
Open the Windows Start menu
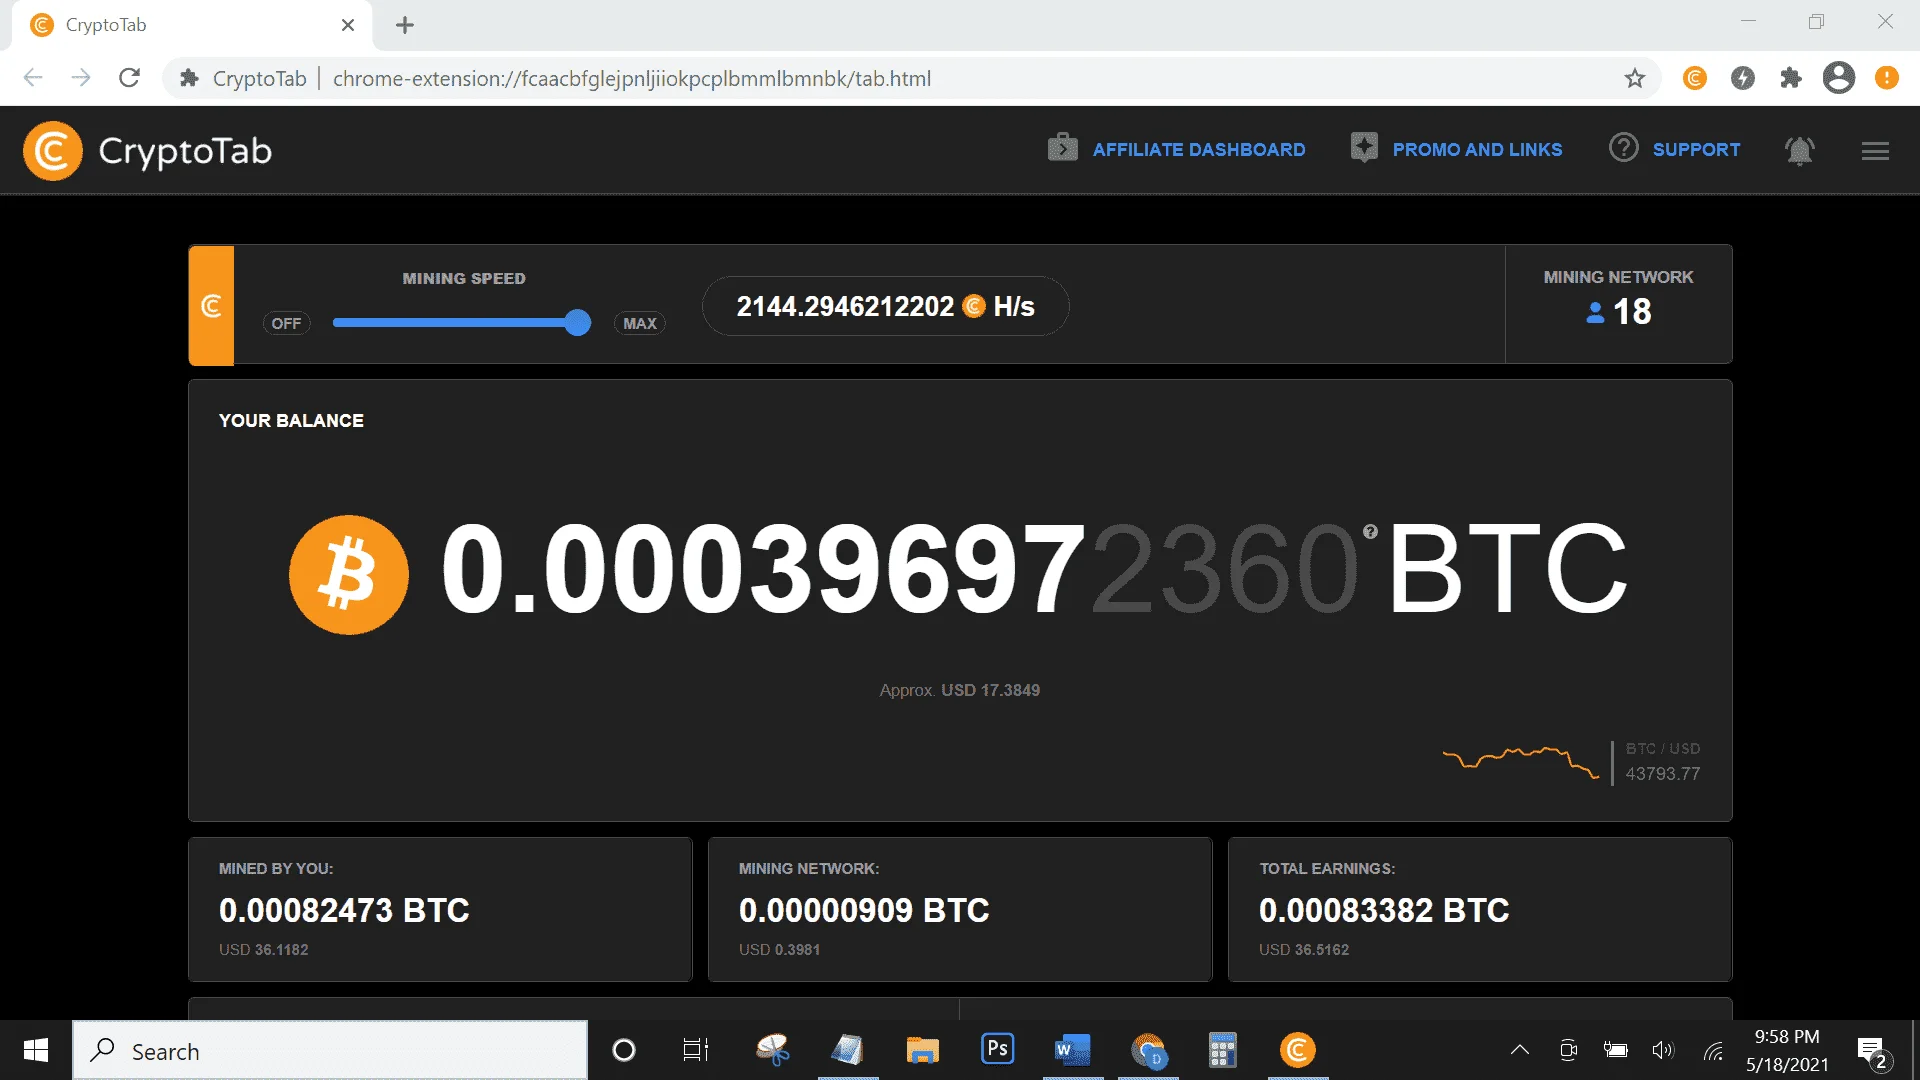pyautogui.click(x=36, y=1050)
